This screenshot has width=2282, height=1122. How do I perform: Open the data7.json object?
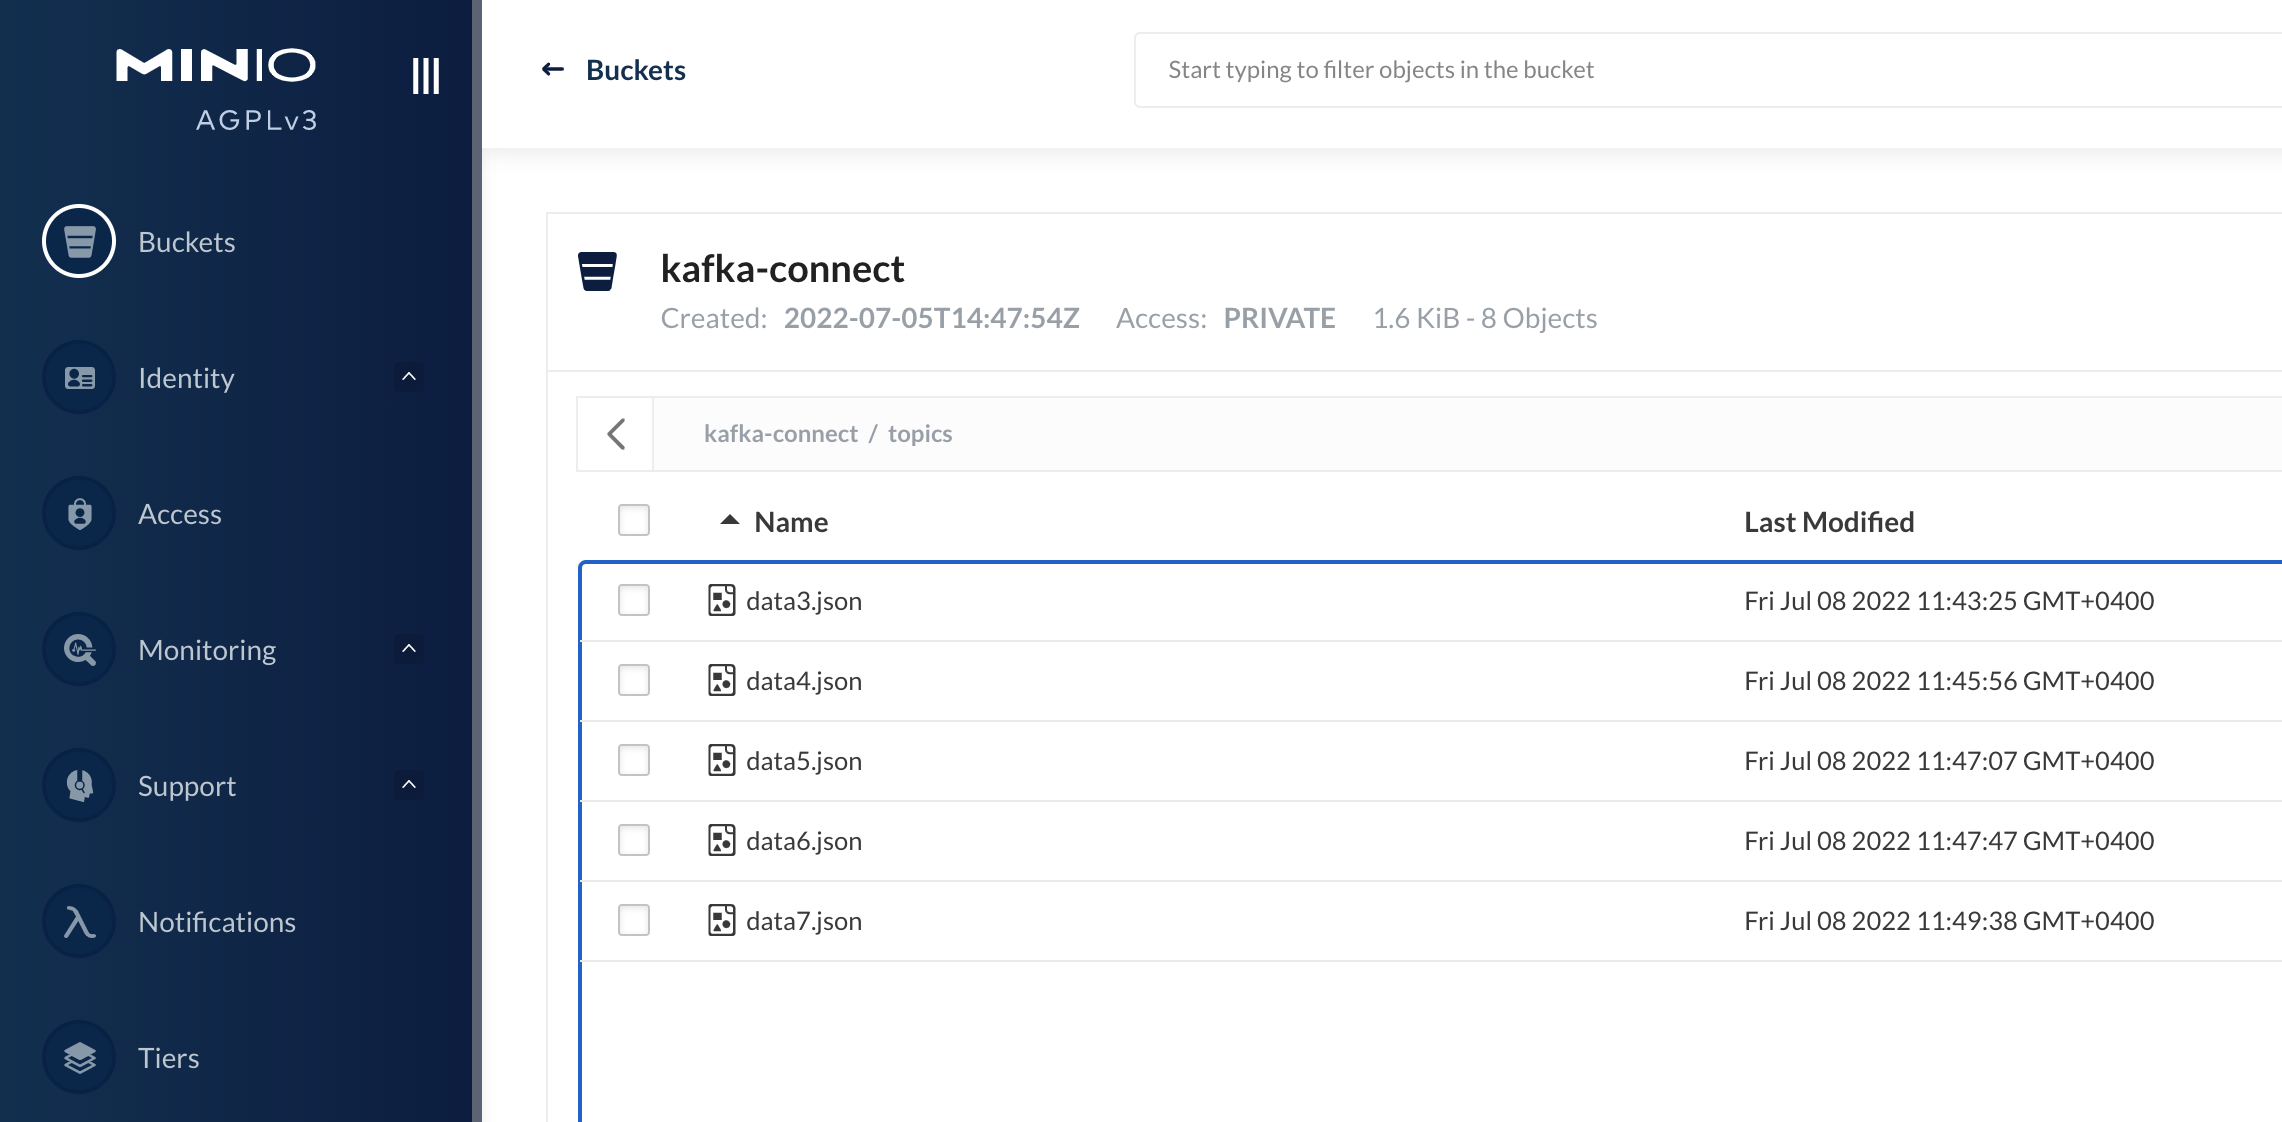[804, 921]
